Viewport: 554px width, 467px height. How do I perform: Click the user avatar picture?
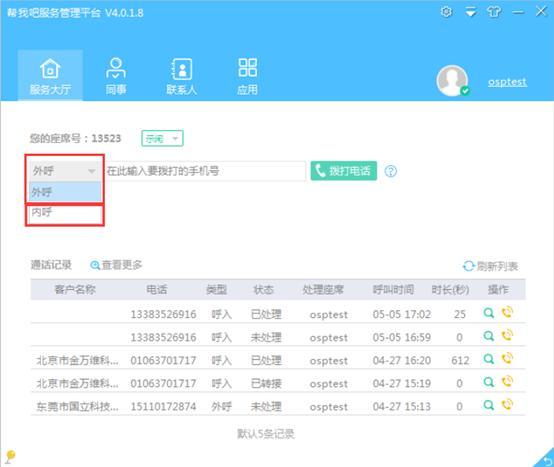coord(452,81)
